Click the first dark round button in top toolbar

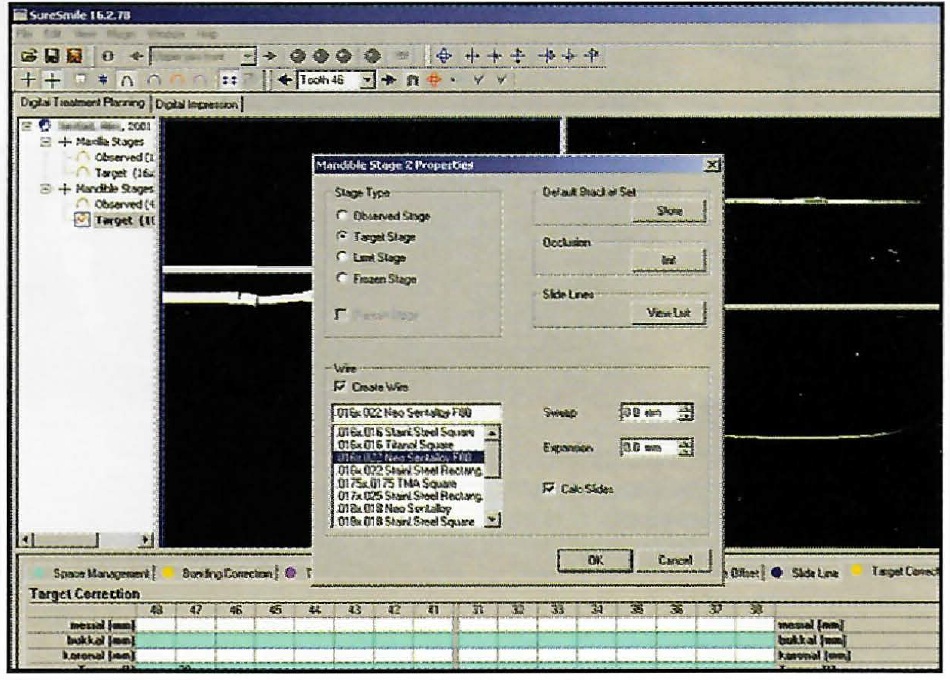coord(297,56)
